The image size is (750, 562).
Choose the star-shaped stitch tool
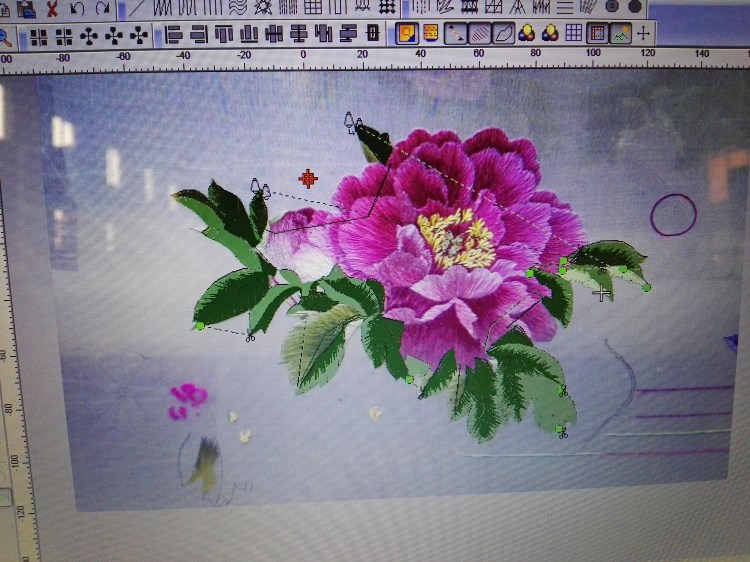(x=264, y=6)
